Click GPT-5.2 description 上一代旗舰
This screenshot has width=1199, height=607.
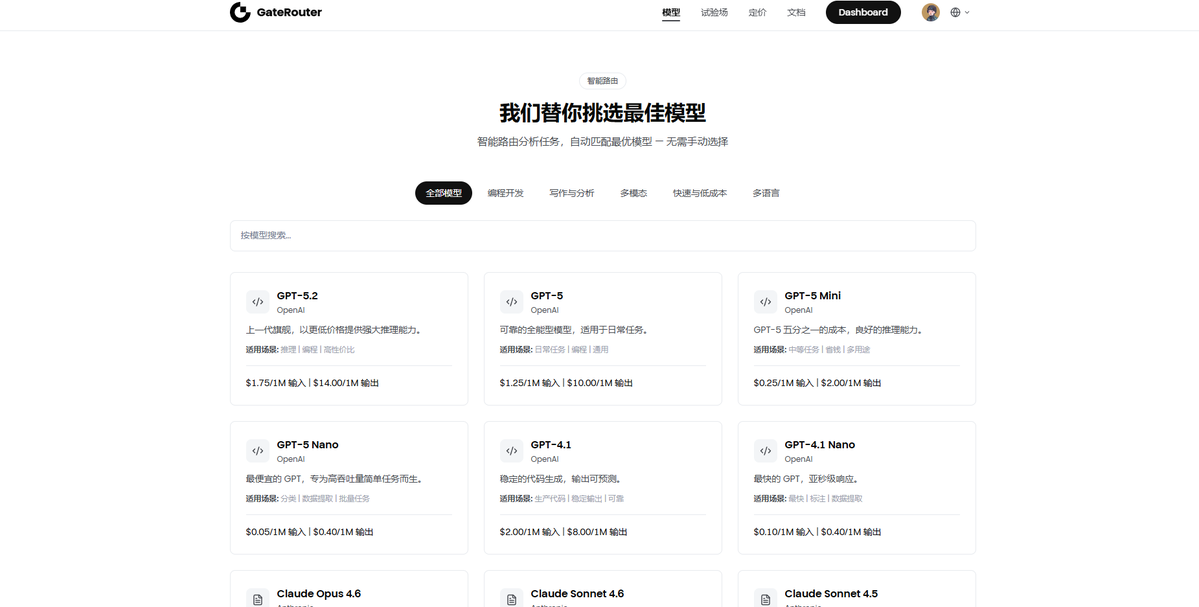pyautogui.click(x=334, y=330)
